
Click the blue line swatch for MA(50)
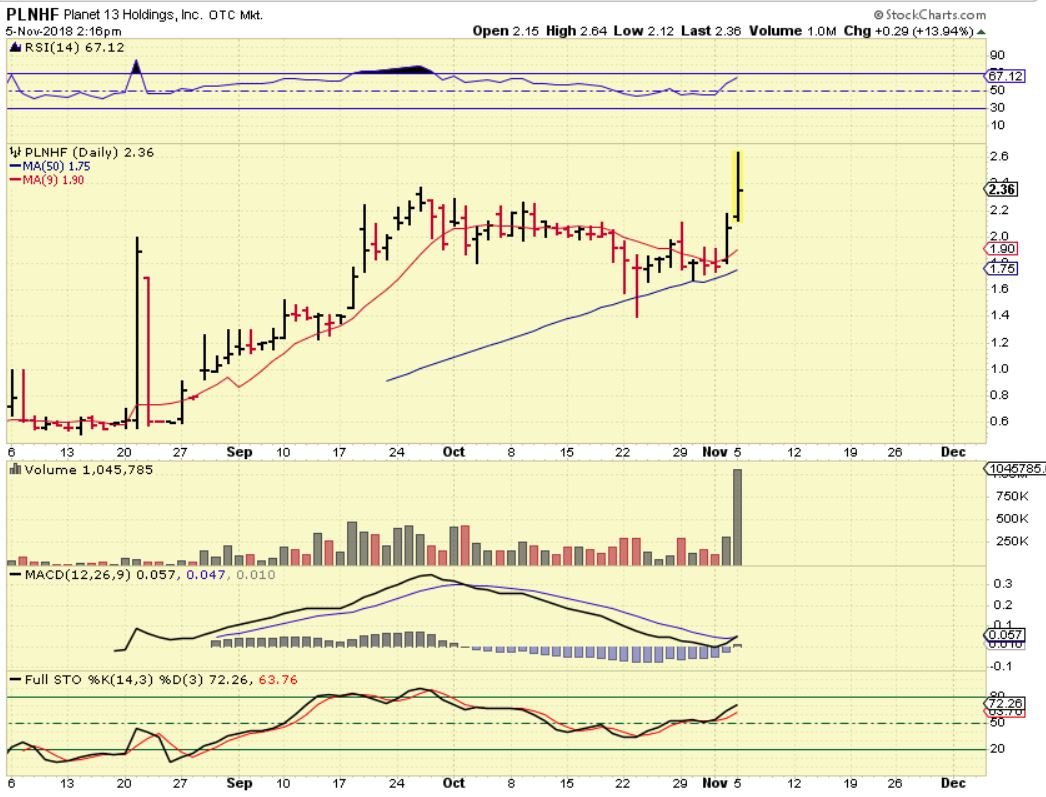tap(15, 167)
